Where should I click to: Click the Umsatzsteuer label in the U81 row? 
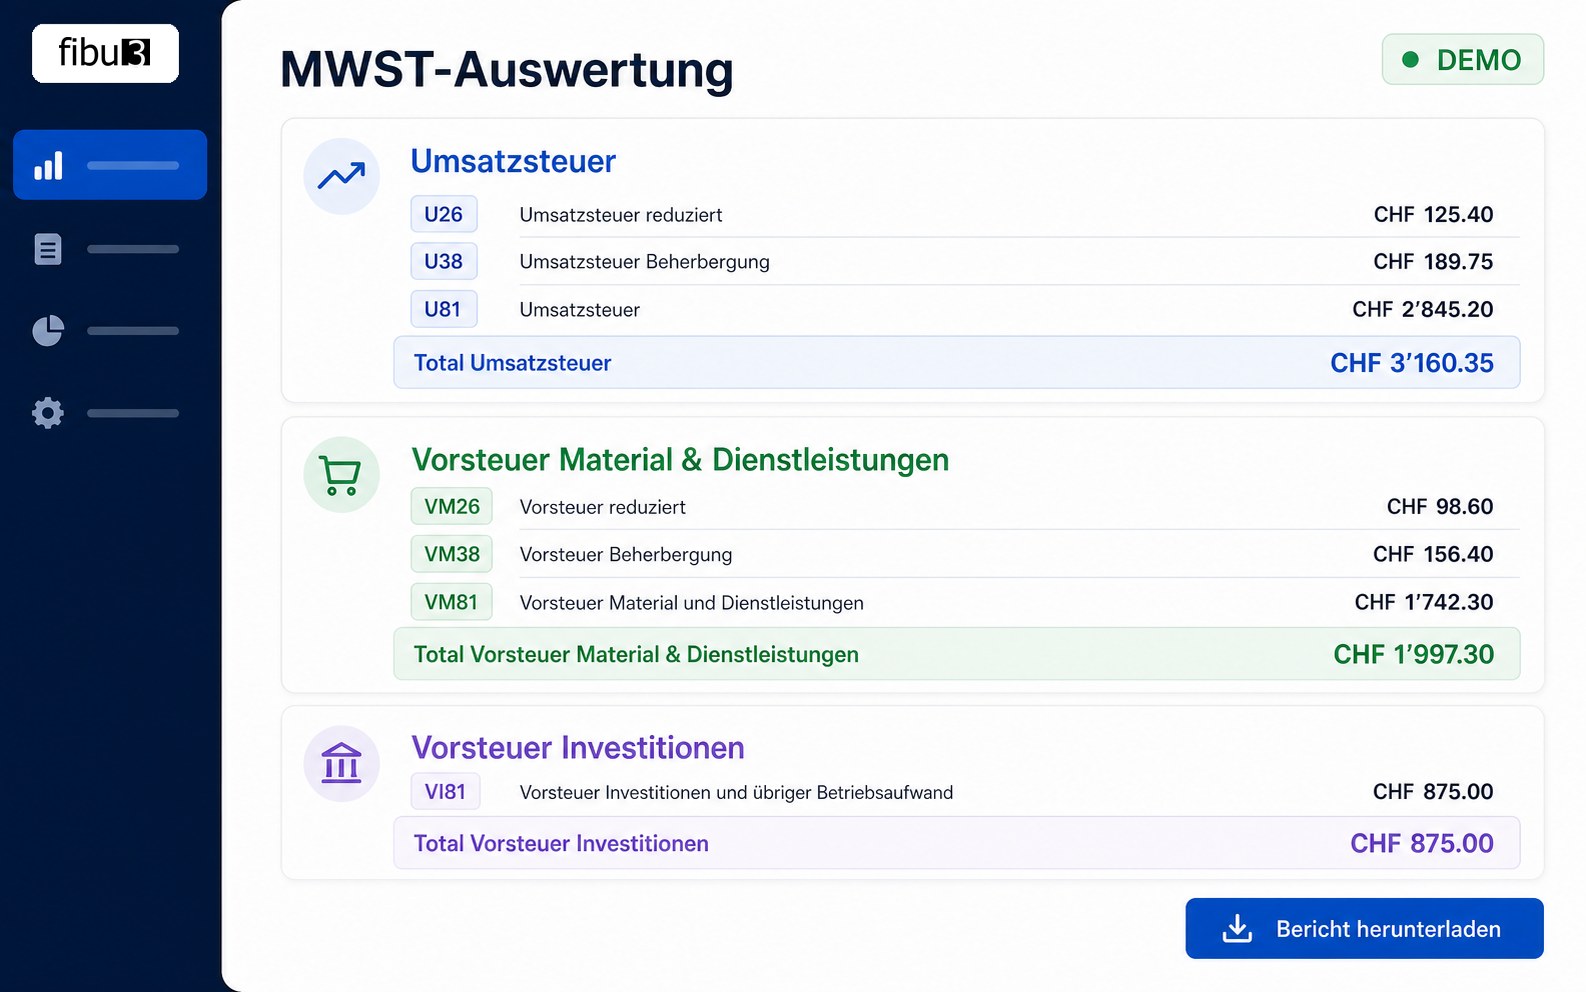click(580, 310)
